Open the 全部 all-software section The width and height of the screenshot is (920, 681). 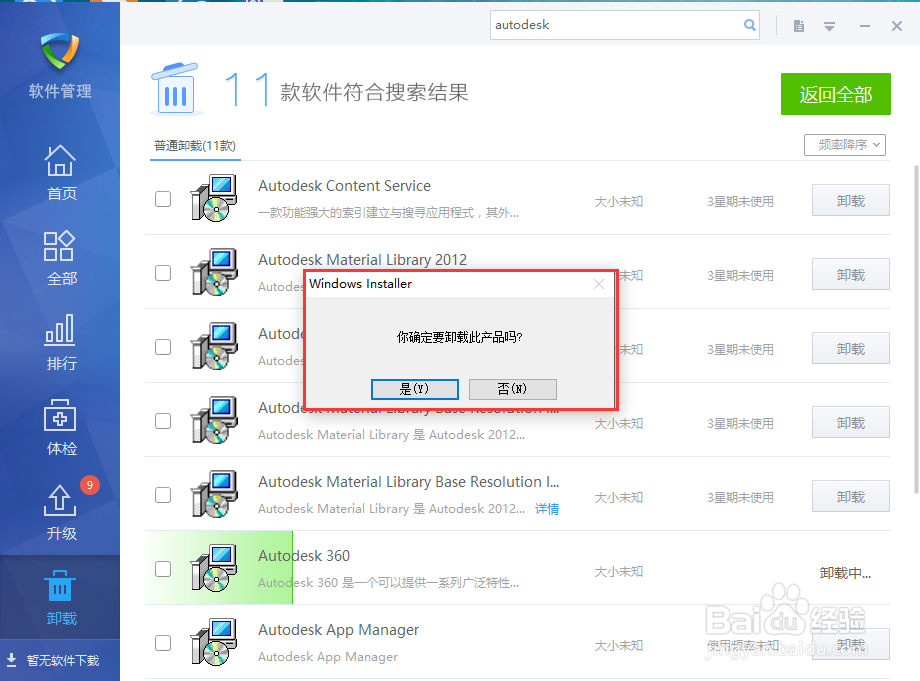60,258
